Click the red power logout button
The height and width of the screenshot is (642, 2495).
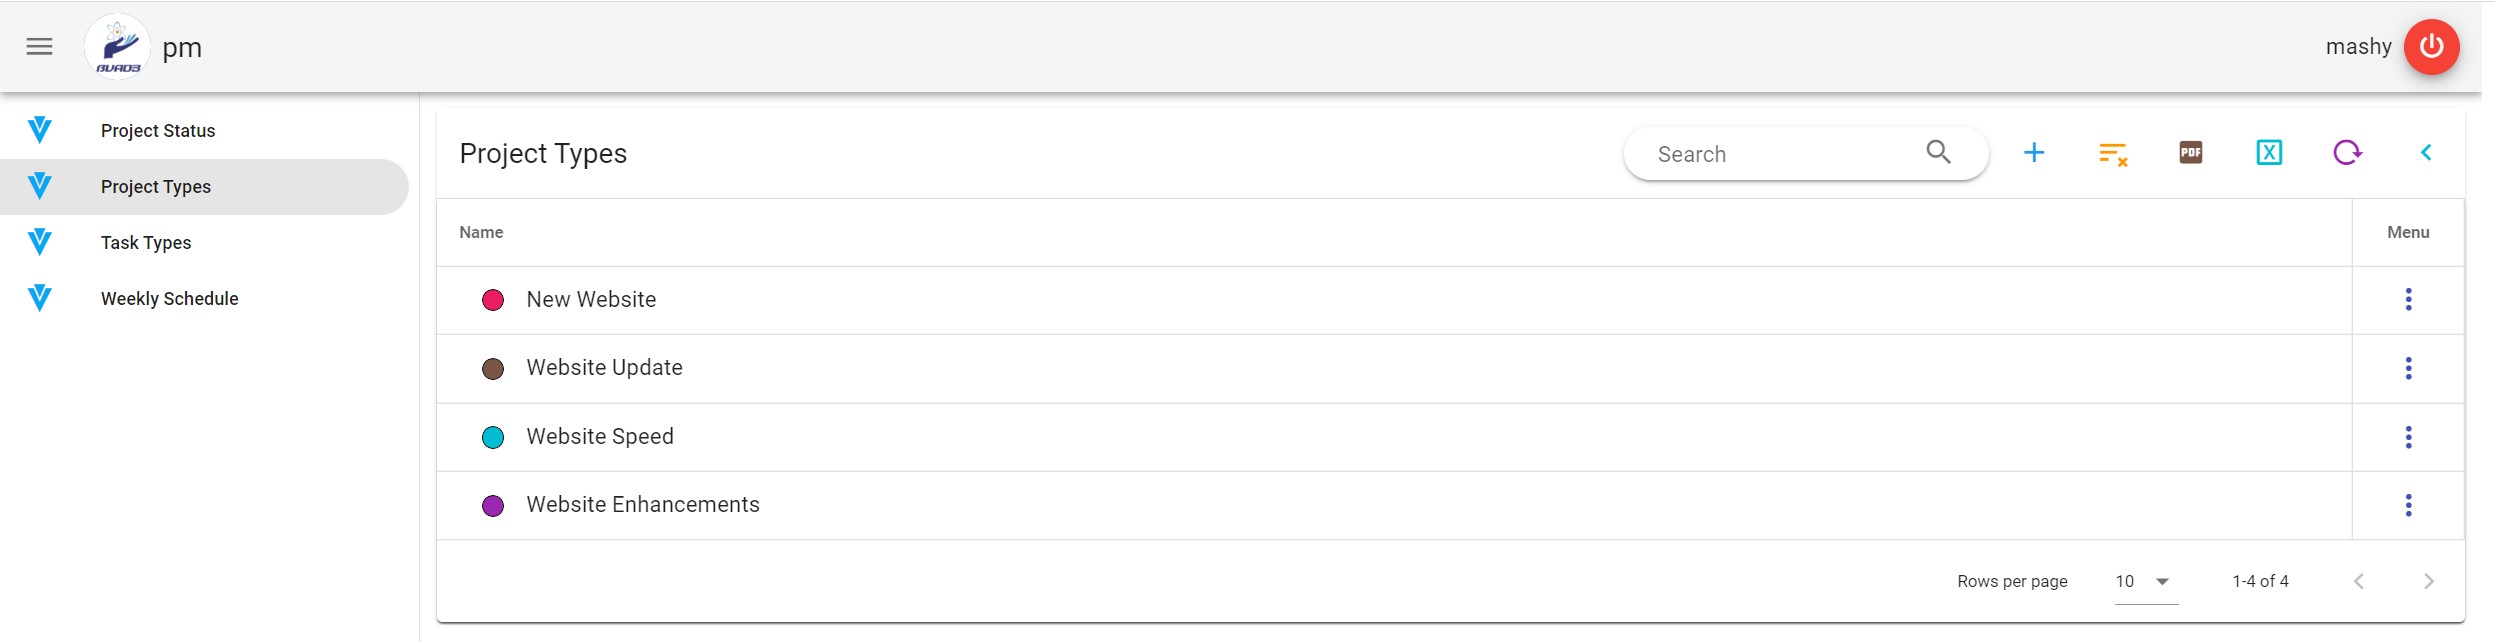(x=2431, y=47)
